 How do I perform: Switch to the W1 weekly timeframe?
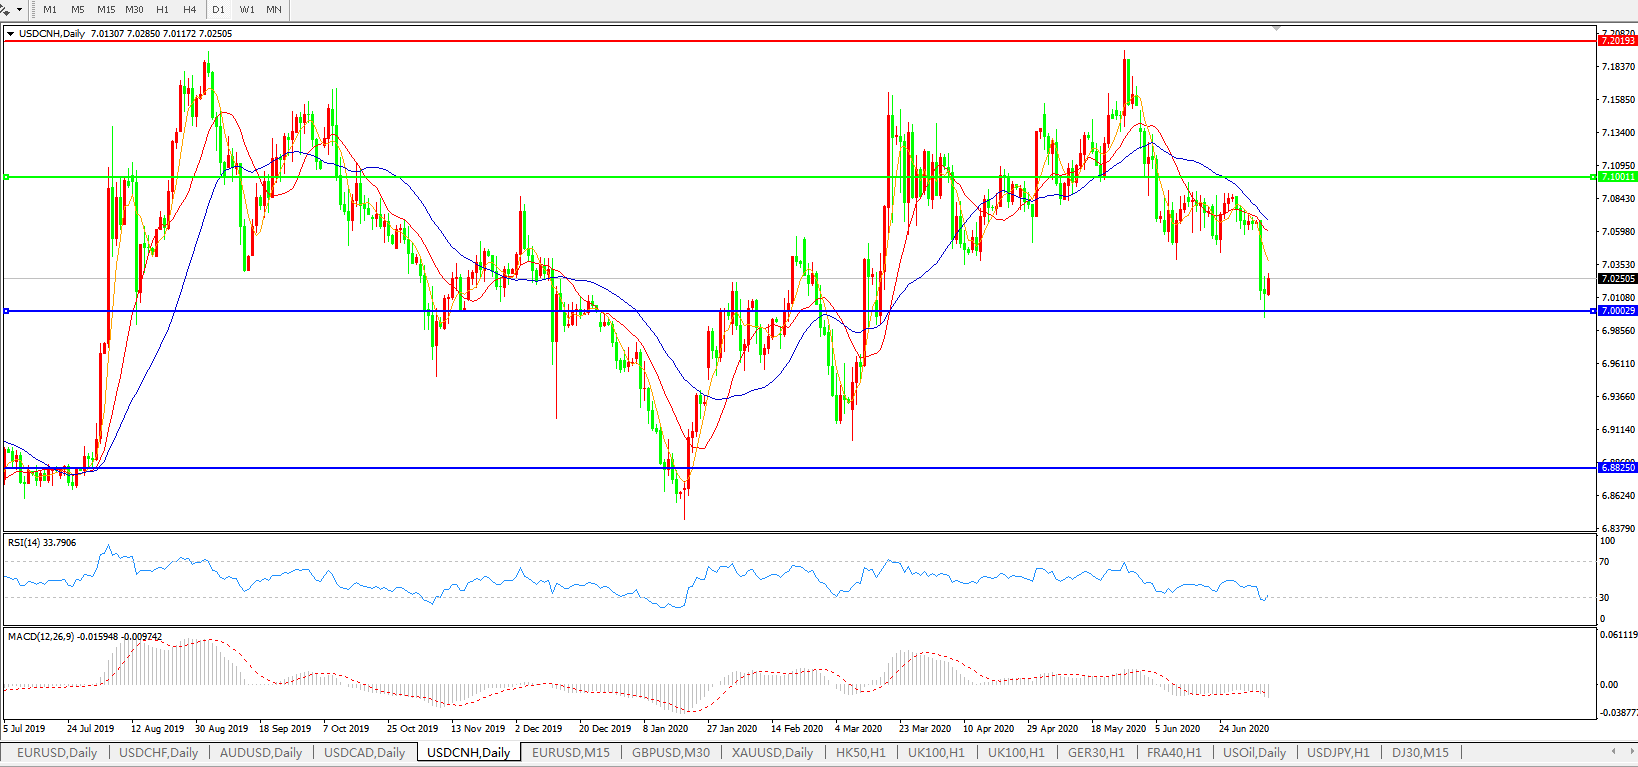click(247, 9)
